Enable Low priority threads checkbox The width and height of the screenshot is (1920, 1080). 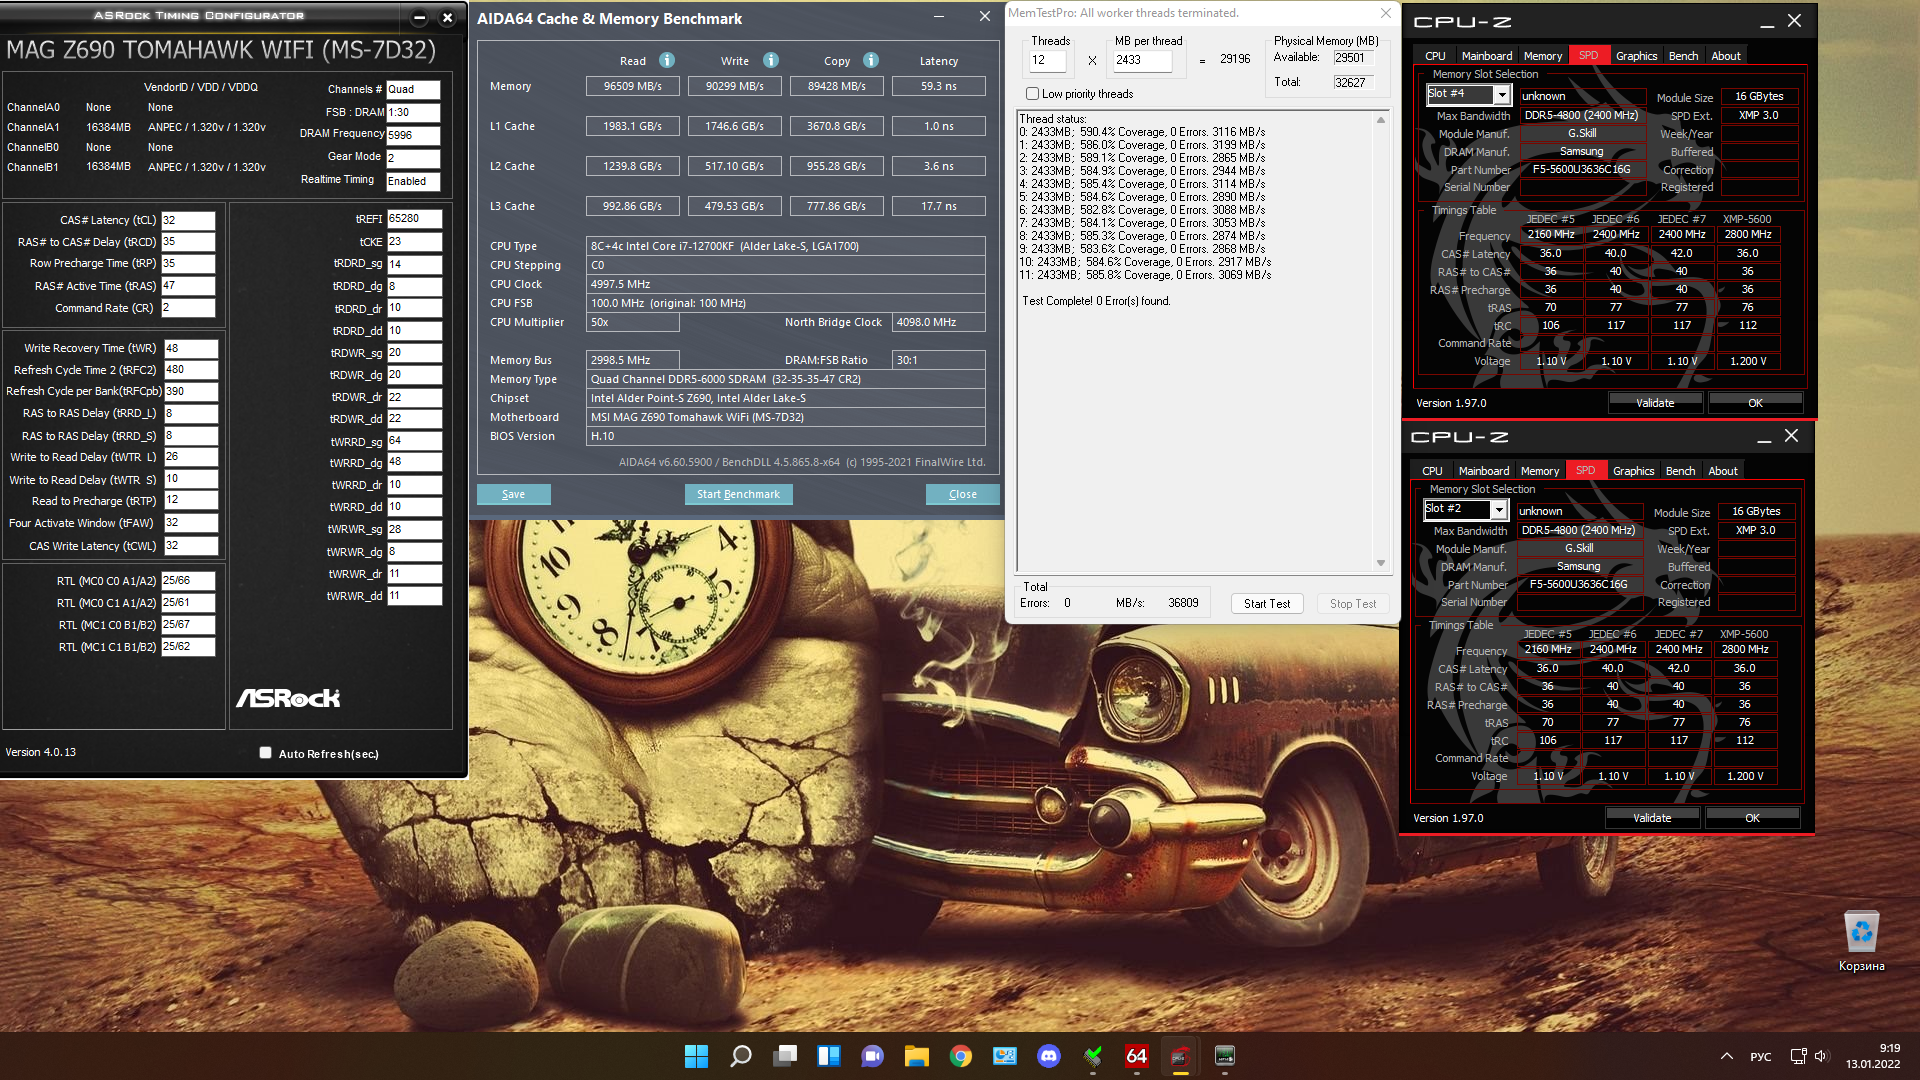click(x=1032, y=94)
